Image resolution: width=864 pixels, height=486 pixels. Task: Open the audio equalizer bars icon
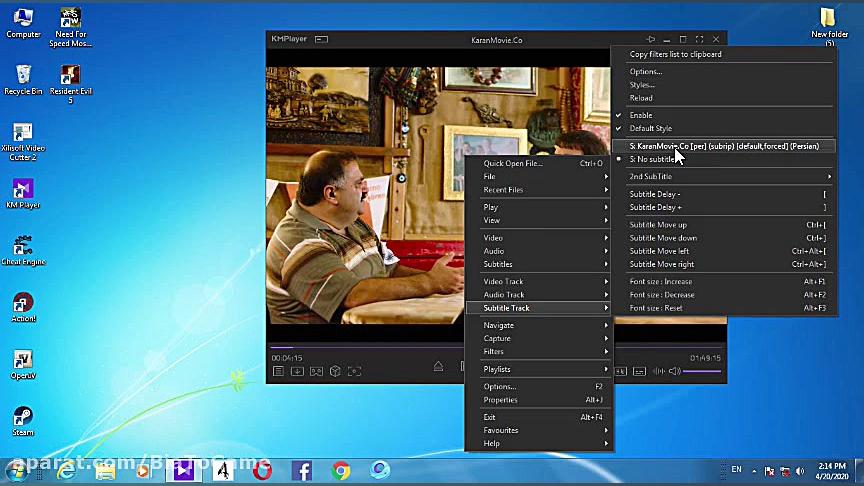tap(658, 371)
